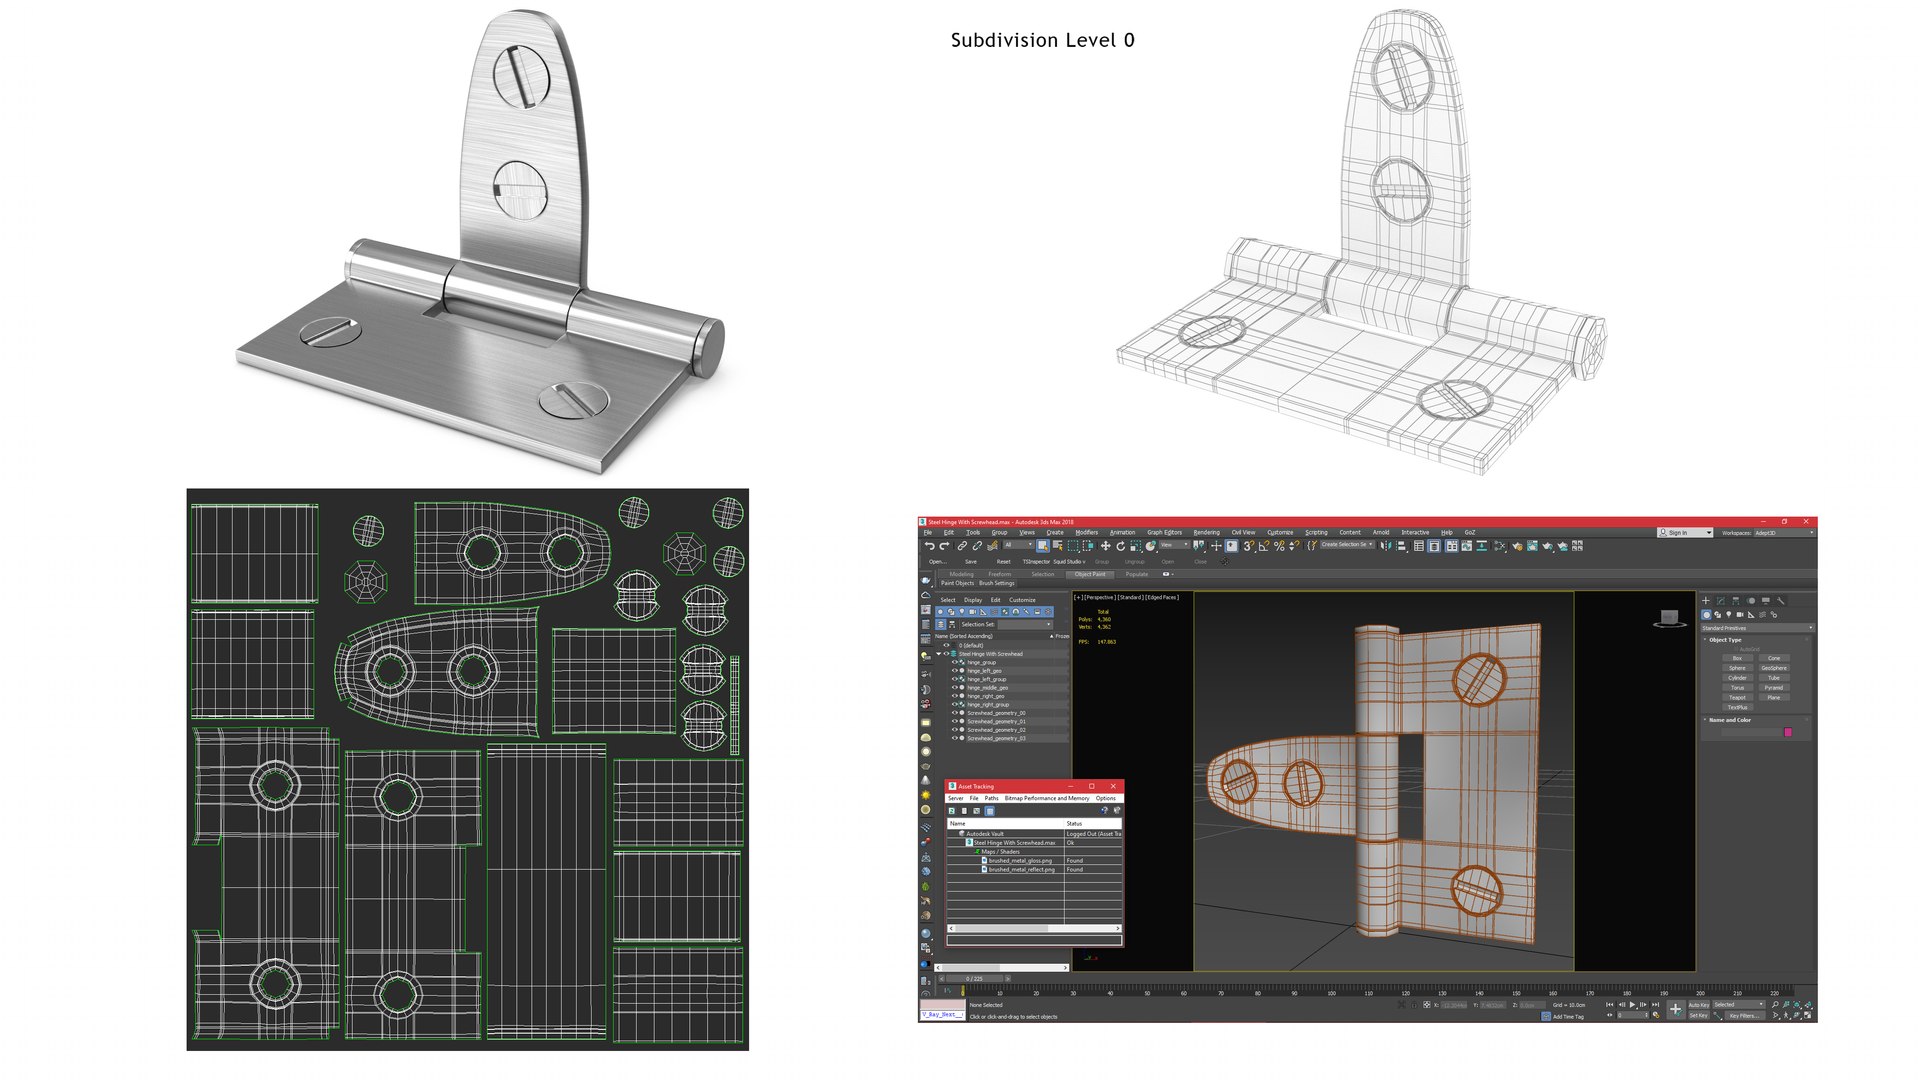
Task: Open Paths menu in Asset Tracking
Action: tap(991, 798)
